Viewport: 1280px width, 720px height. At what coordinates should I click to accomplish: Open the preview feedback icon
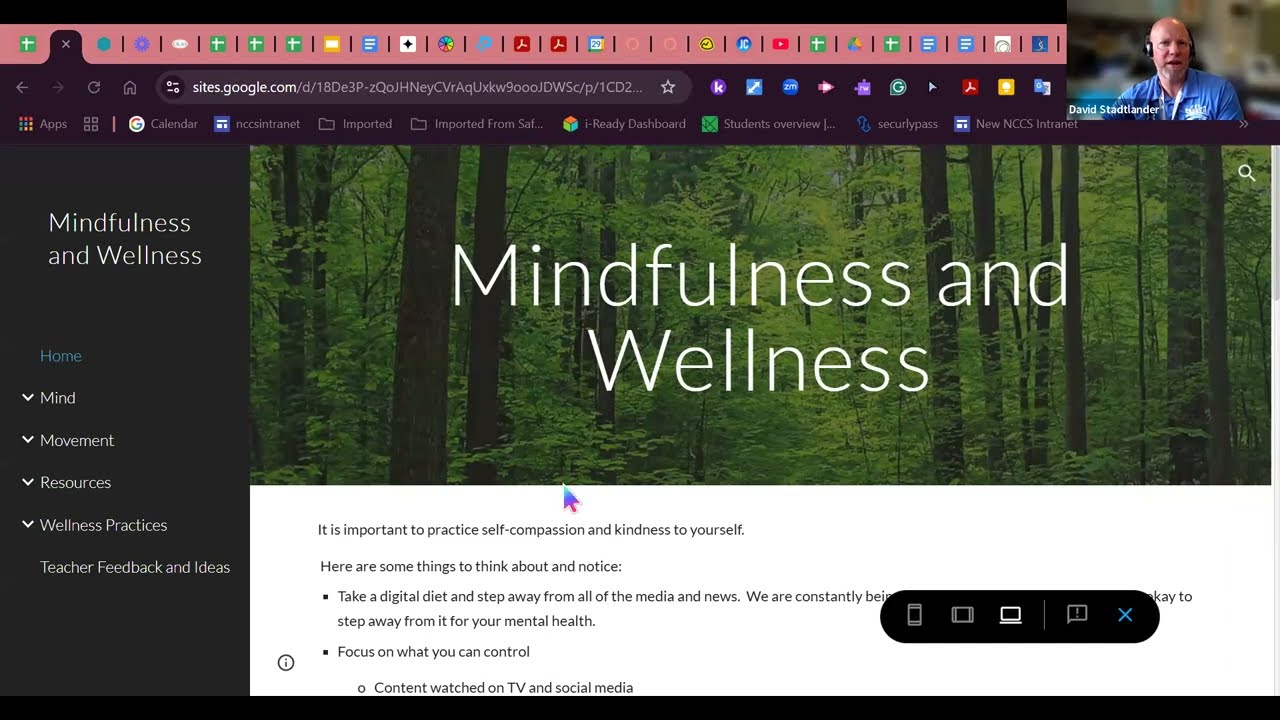(1077, 614)
